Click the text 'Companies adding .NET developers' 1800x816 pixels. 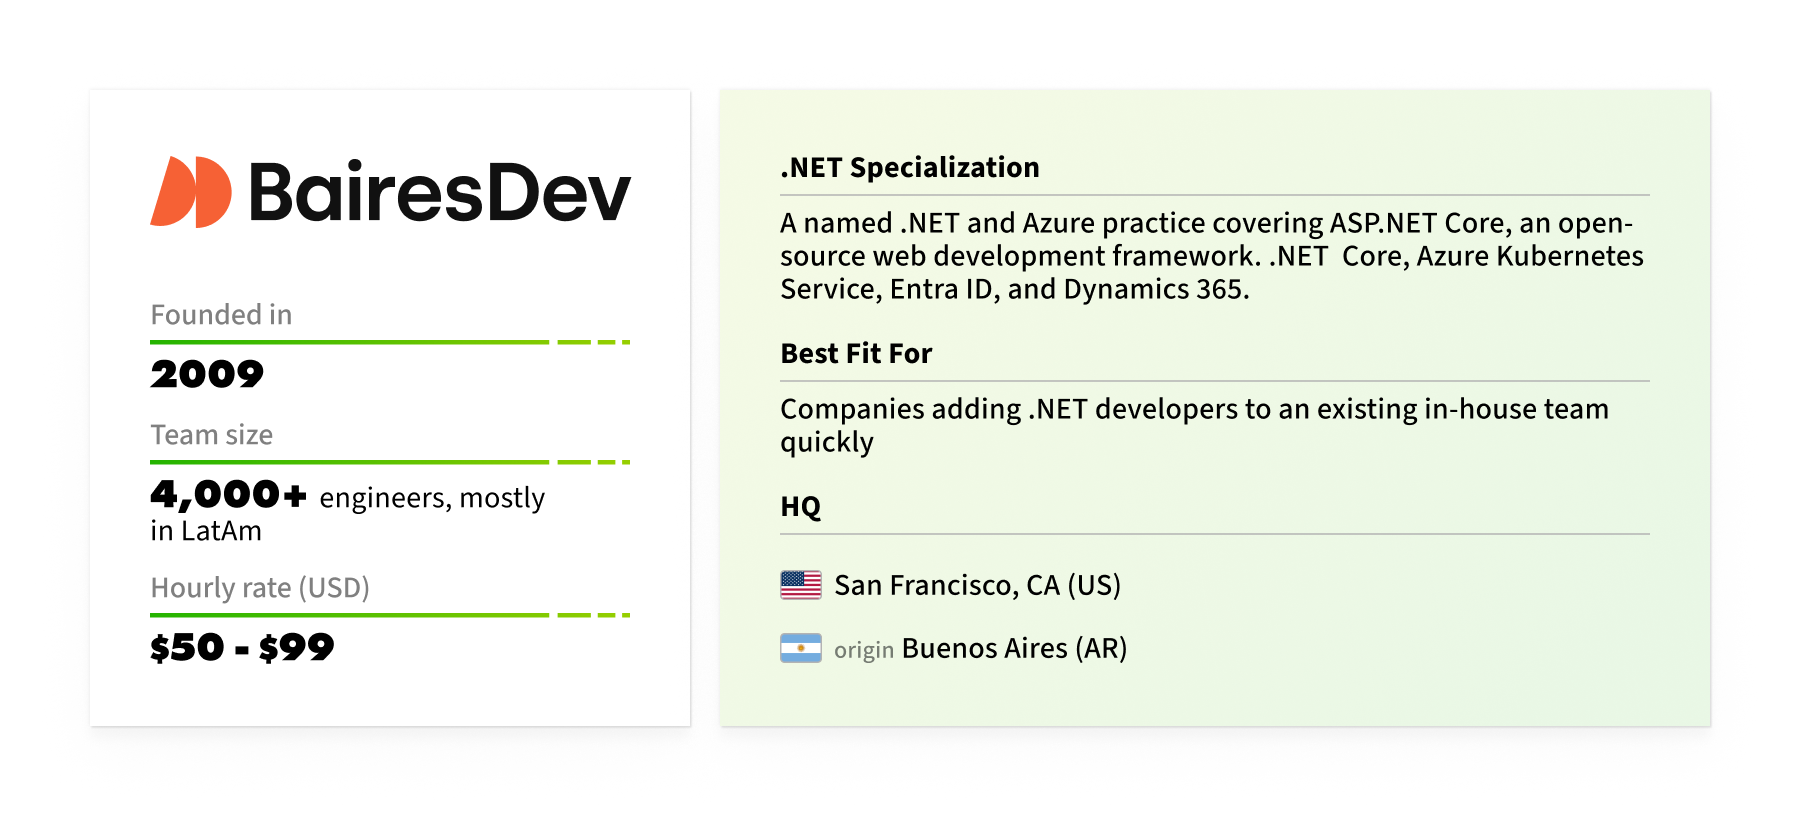coord(1008,409)
